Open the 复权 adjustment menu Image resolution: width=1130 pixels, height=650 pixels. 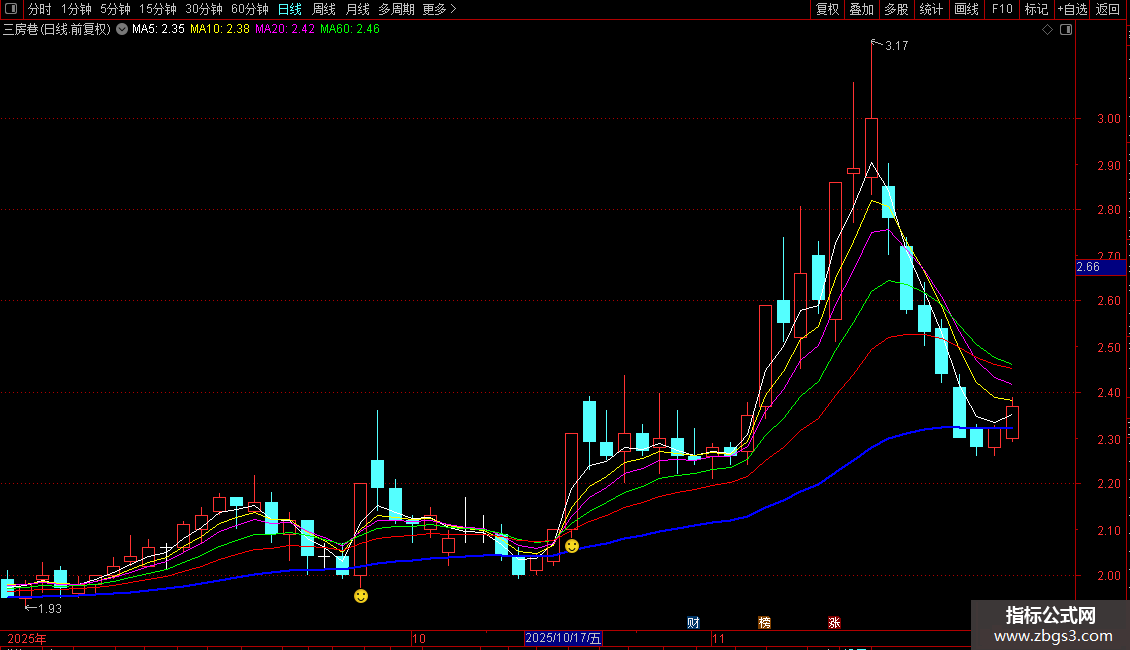[827, 9]
